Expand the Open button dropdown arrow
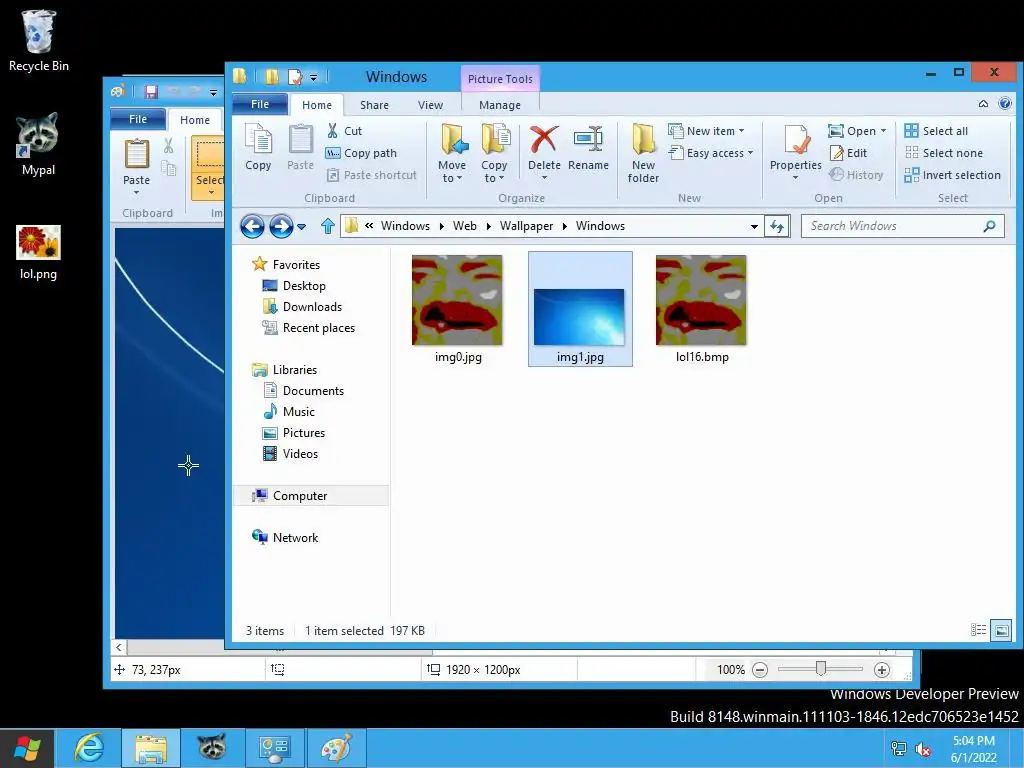1024x768 pixels. [x=884, y=131]
